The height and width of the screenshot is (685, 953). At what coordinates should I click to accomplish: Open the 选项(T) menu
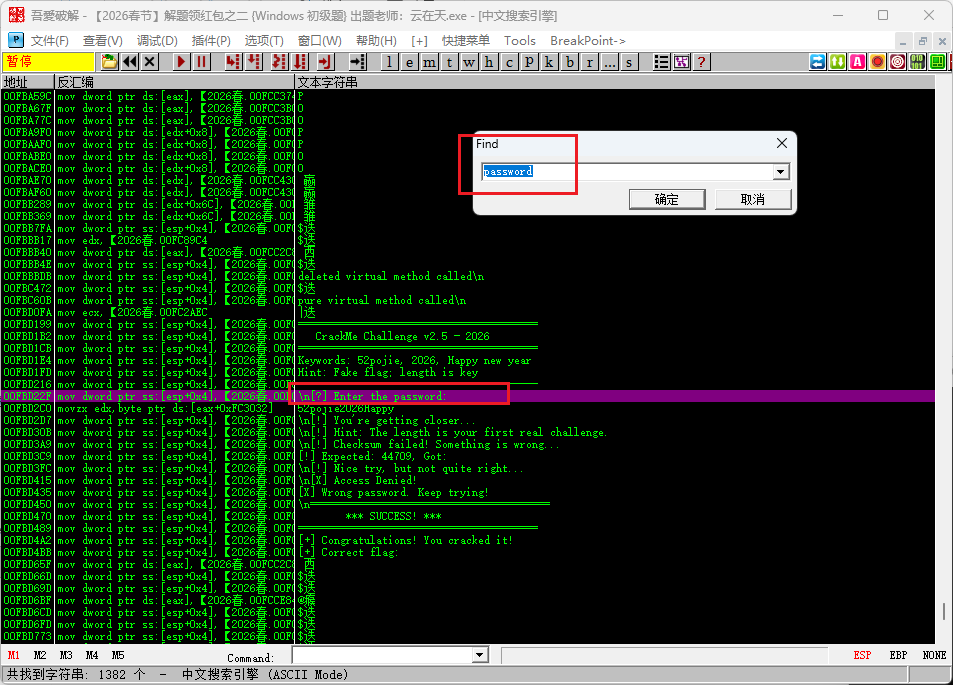tap(264, 41)
